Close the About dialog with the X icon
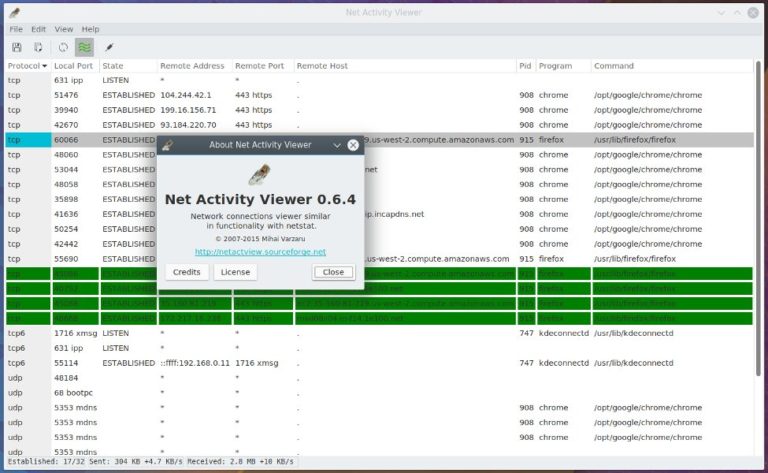Viewport: 768px width, 473px height. 353,145
